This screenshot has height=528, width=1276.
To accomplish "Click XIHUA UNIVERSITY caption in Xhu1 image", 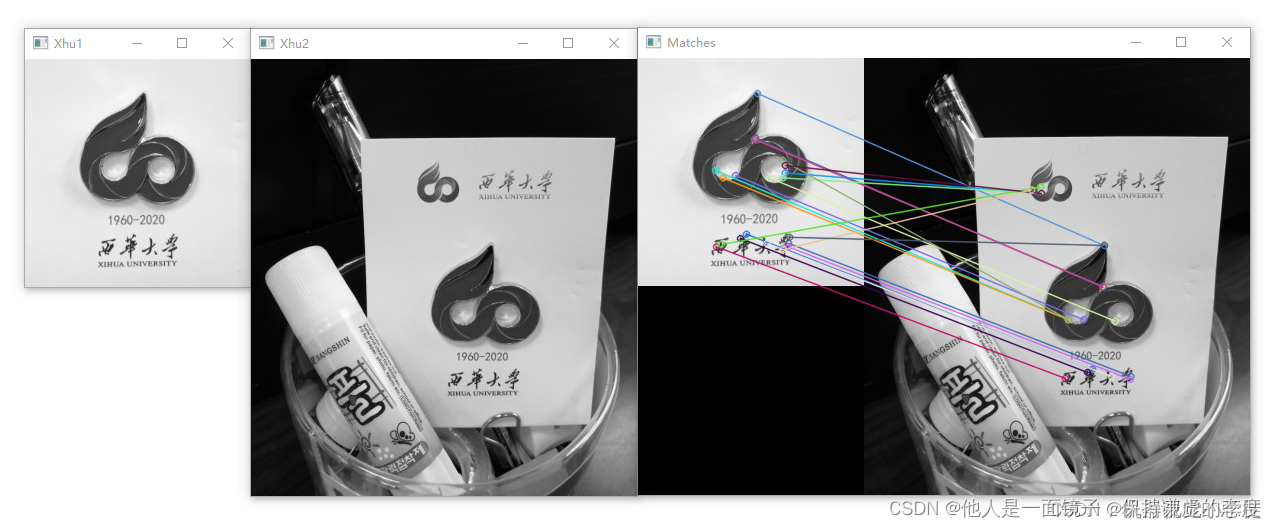I will point(137,264).
